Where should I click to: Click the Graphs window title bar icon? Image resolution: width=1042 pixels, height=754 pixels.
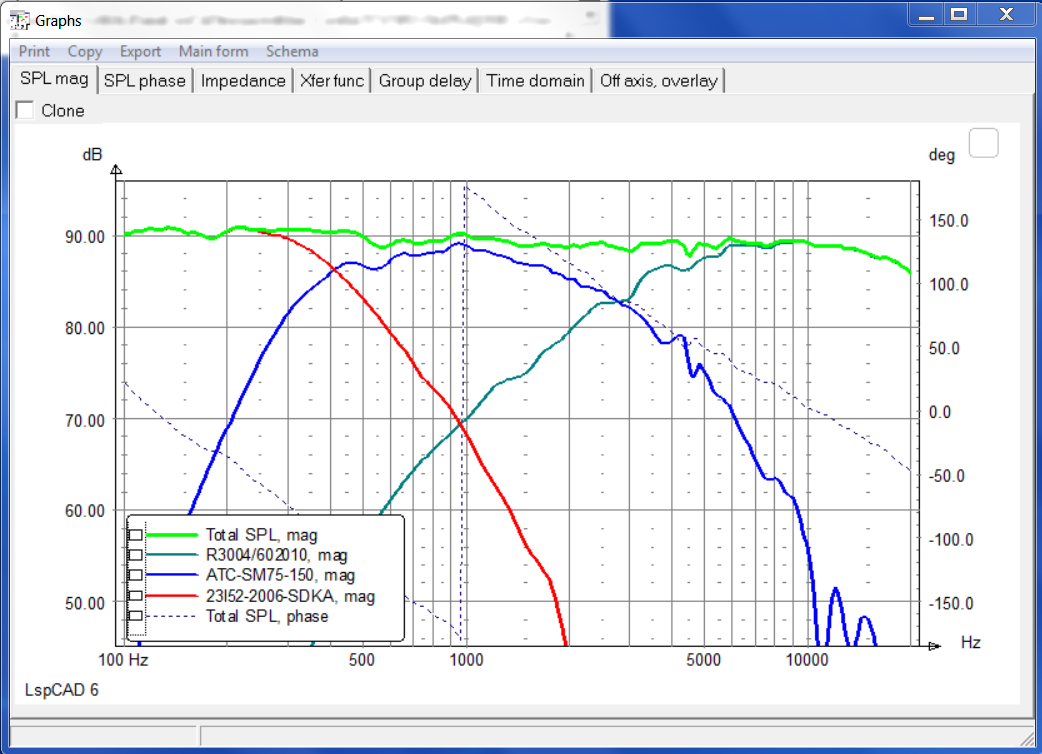(20, 20)
